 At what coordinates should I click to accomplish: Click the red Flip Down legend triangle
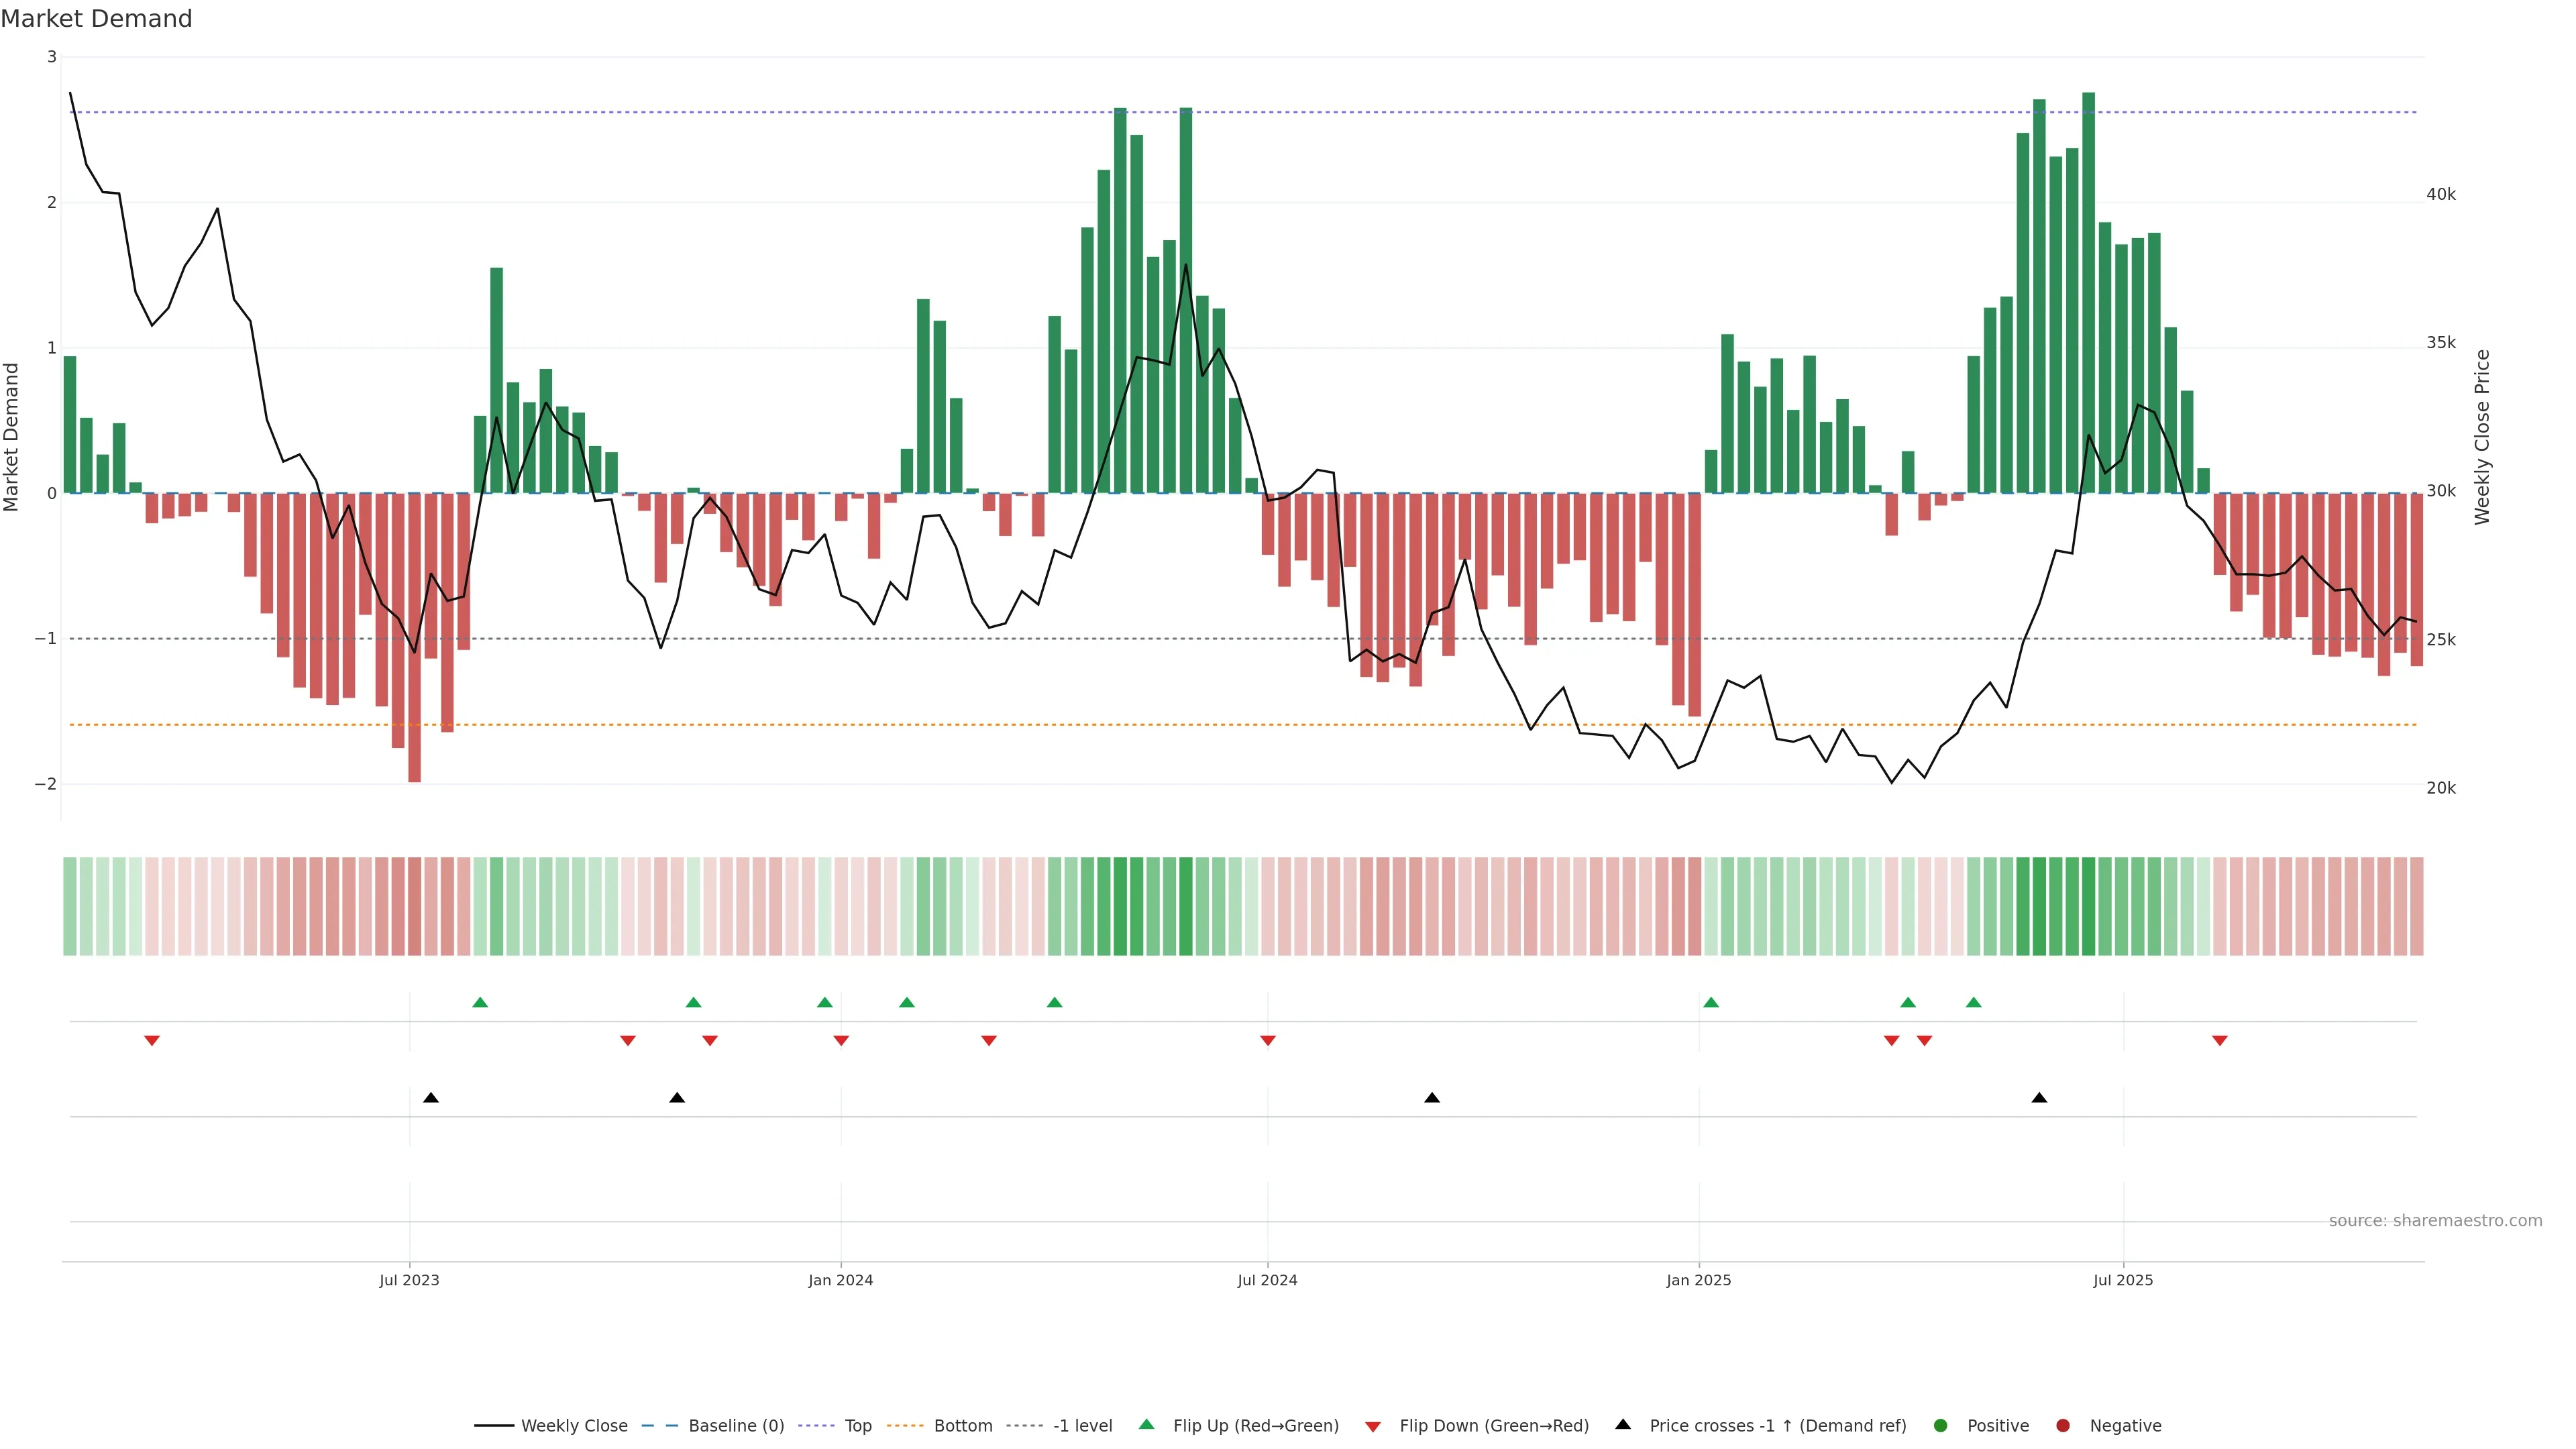click(x=1373, y=1426)
